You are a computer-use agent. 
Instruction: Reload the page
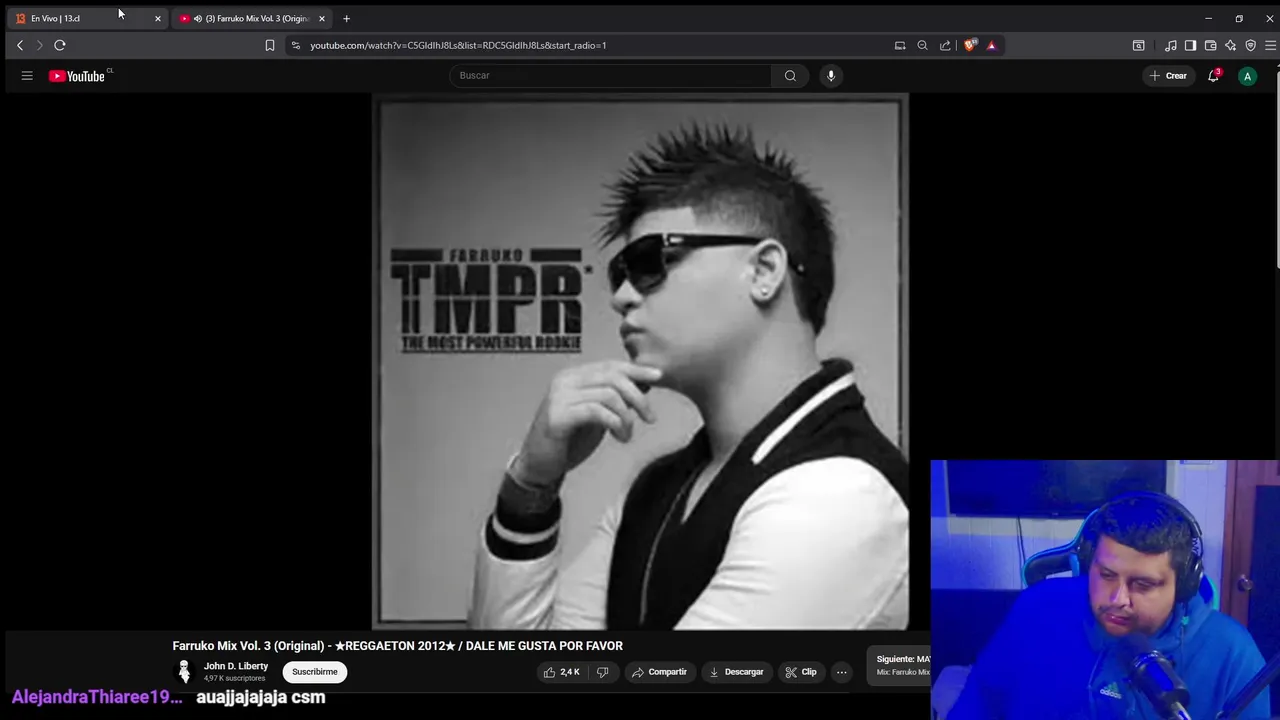coord(60,45)
